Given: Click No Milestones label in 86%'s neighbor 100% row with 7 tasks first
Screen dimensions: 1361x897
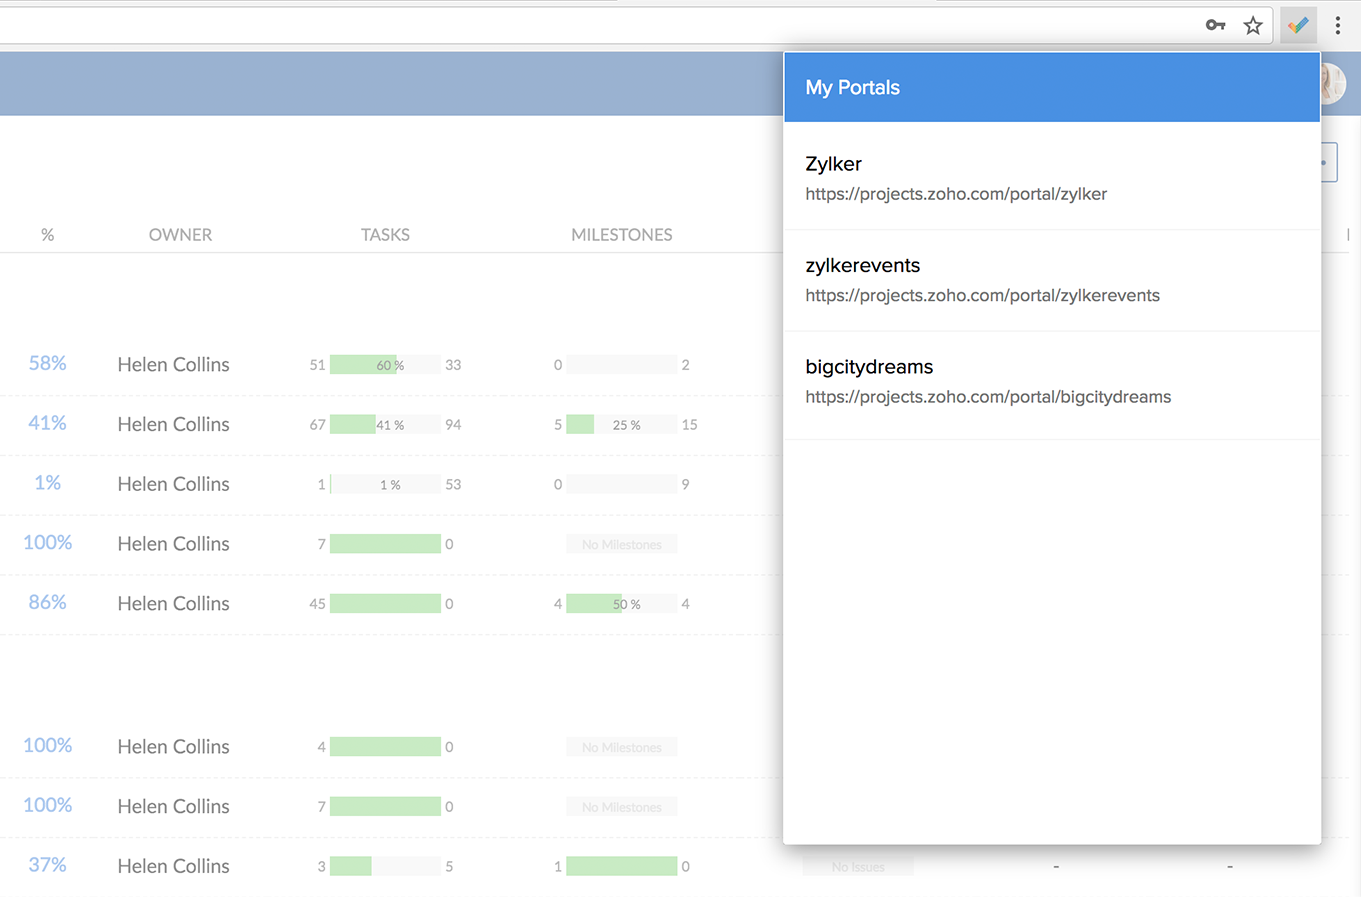Looking at the screenshot, I should click(622, 545).
